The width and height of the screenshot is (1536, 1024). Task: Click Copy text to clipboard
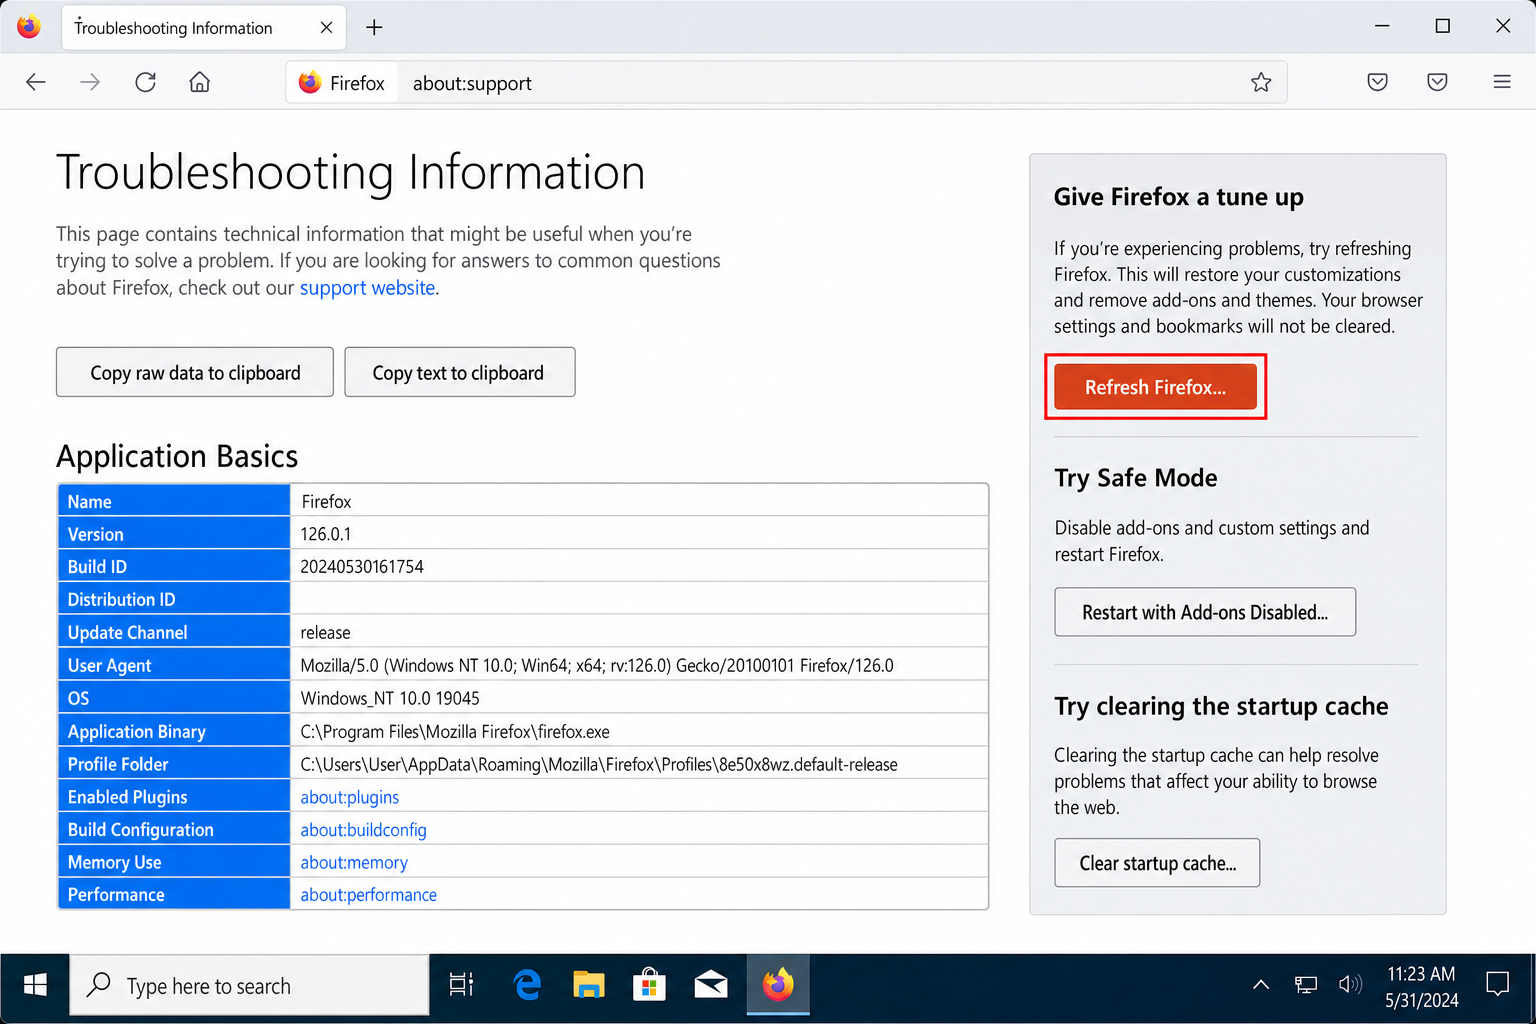[459, 372]
